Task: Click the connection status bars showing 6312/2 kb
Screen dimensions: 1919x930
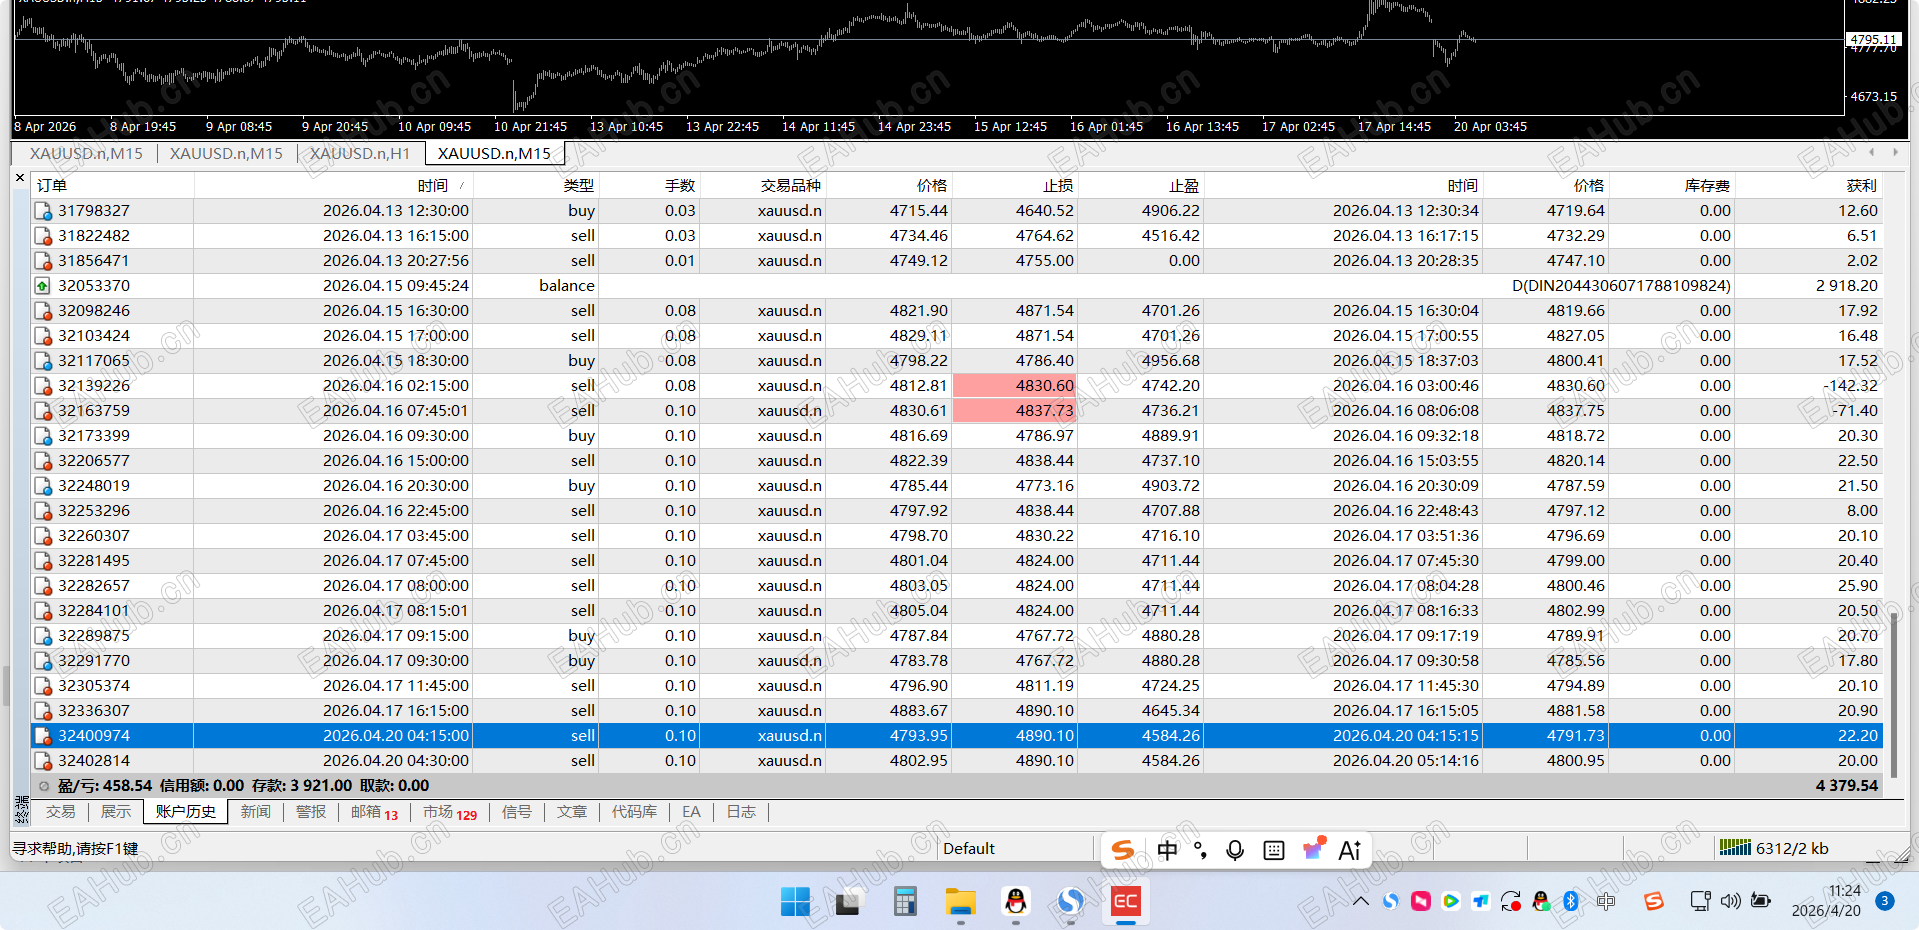Action: point(1735,848)
